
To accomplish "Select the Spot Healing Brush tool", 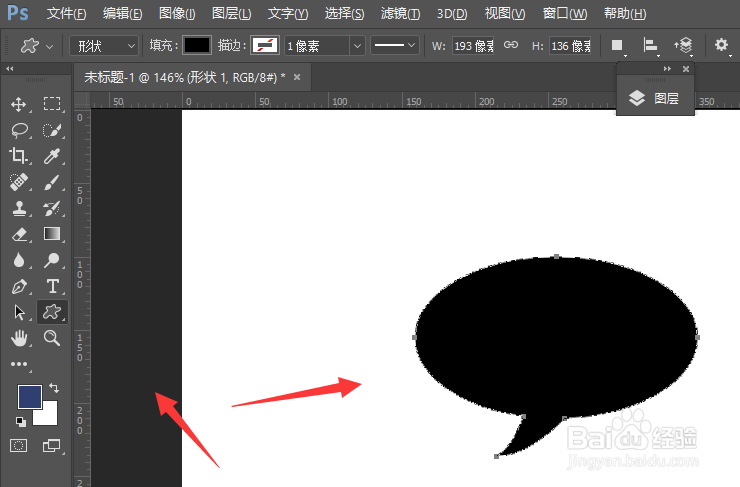I will (x=19, y=182).
